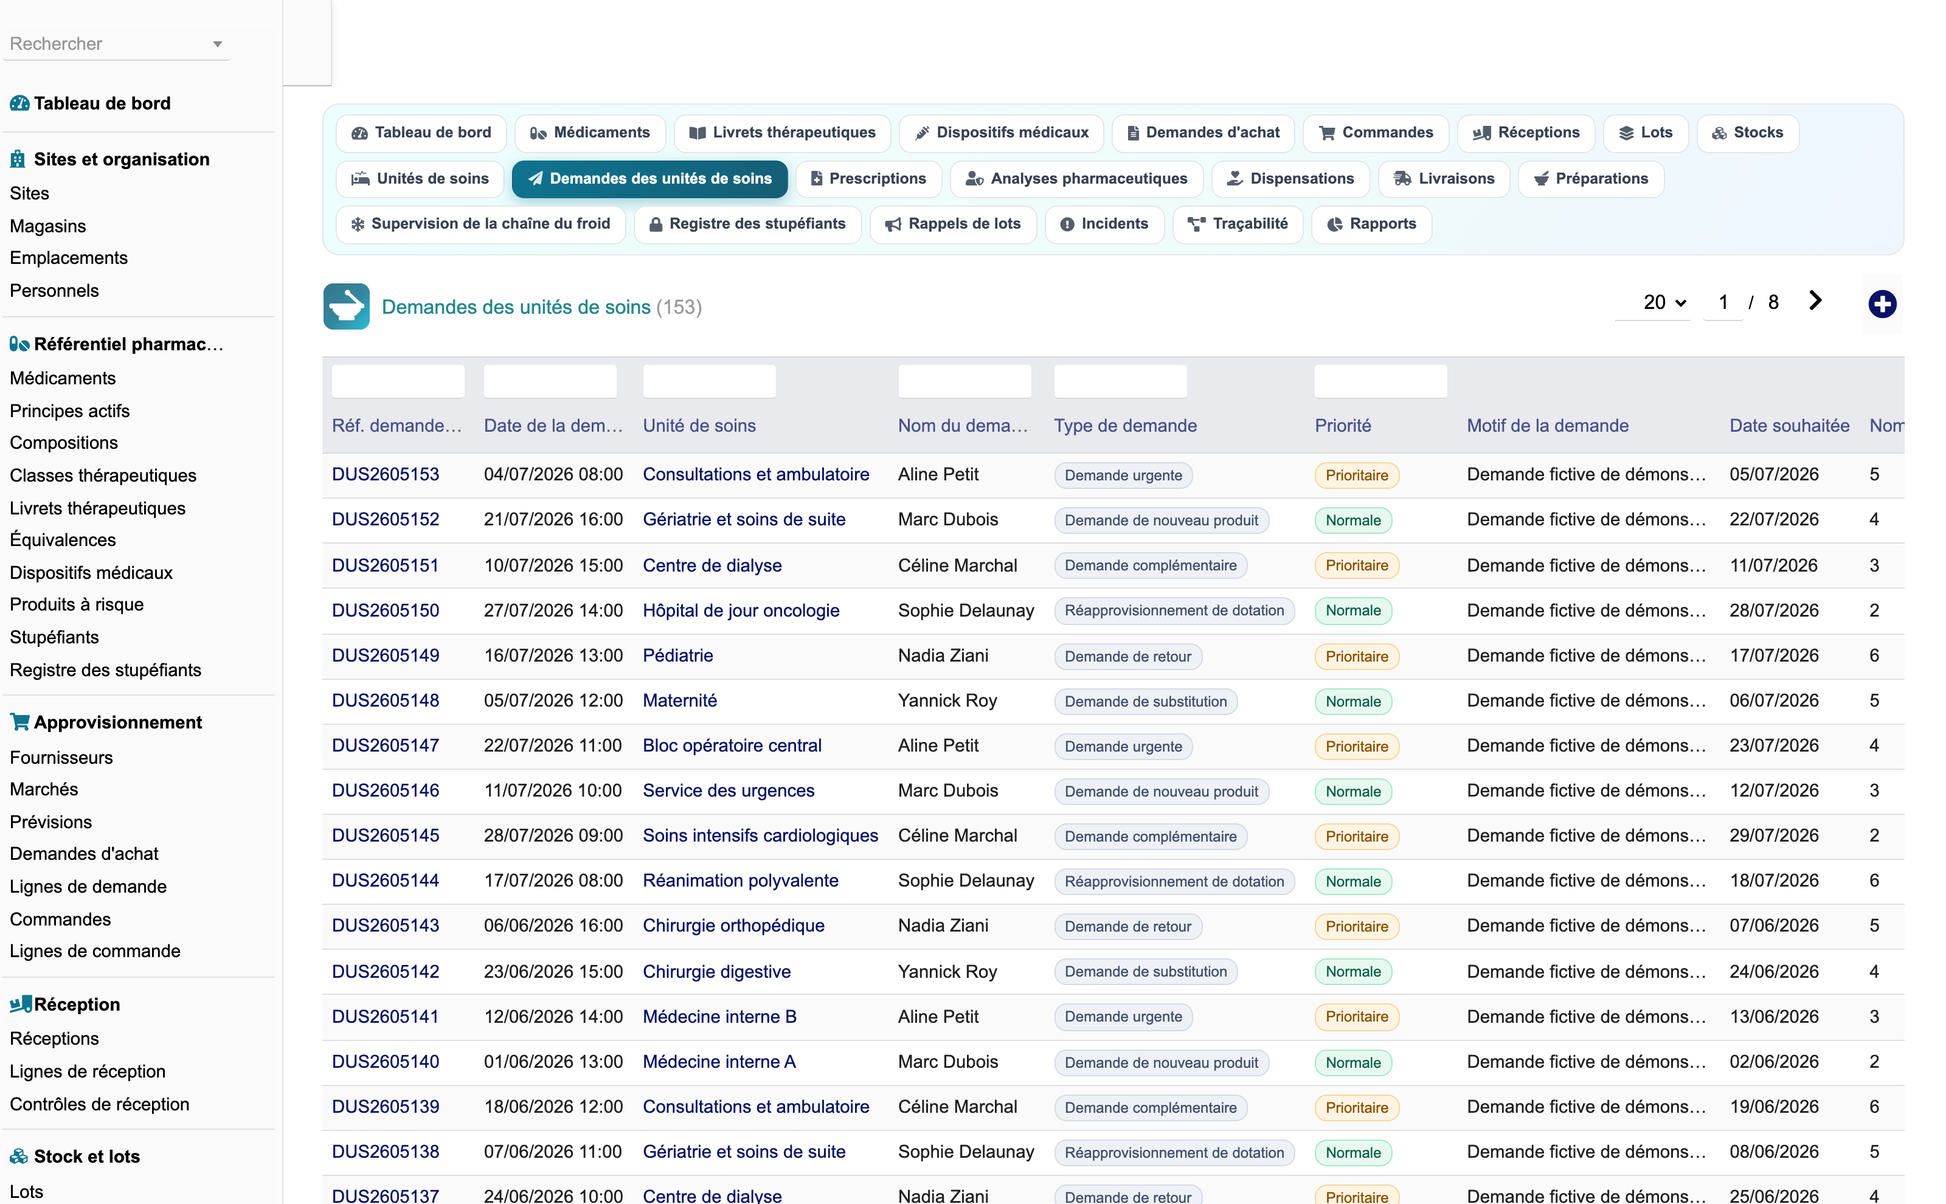Open the Préparations tab
The width and height of the screenshot is (1946, 1204).
(1591, 179)
